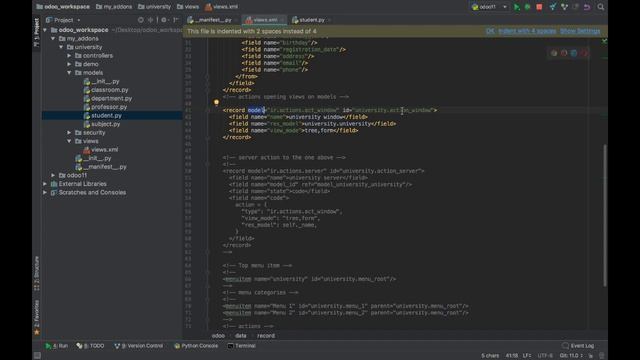Click the yellow intention lightbulb
Image resolution: width=640 pixels, height=360 pixels.
pyautogui.click(x=216, y=102)
